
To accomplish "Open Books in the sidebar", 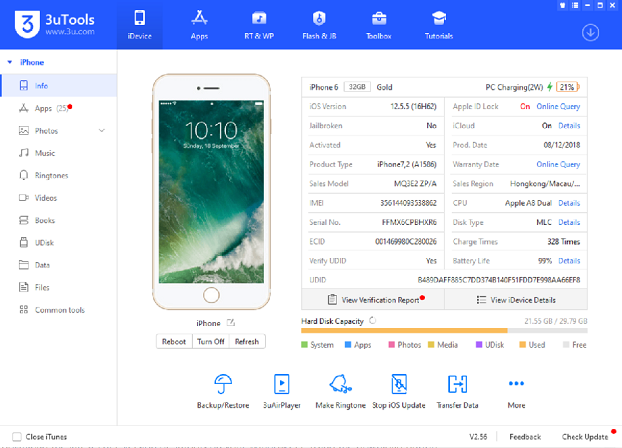I will (59, 220).
